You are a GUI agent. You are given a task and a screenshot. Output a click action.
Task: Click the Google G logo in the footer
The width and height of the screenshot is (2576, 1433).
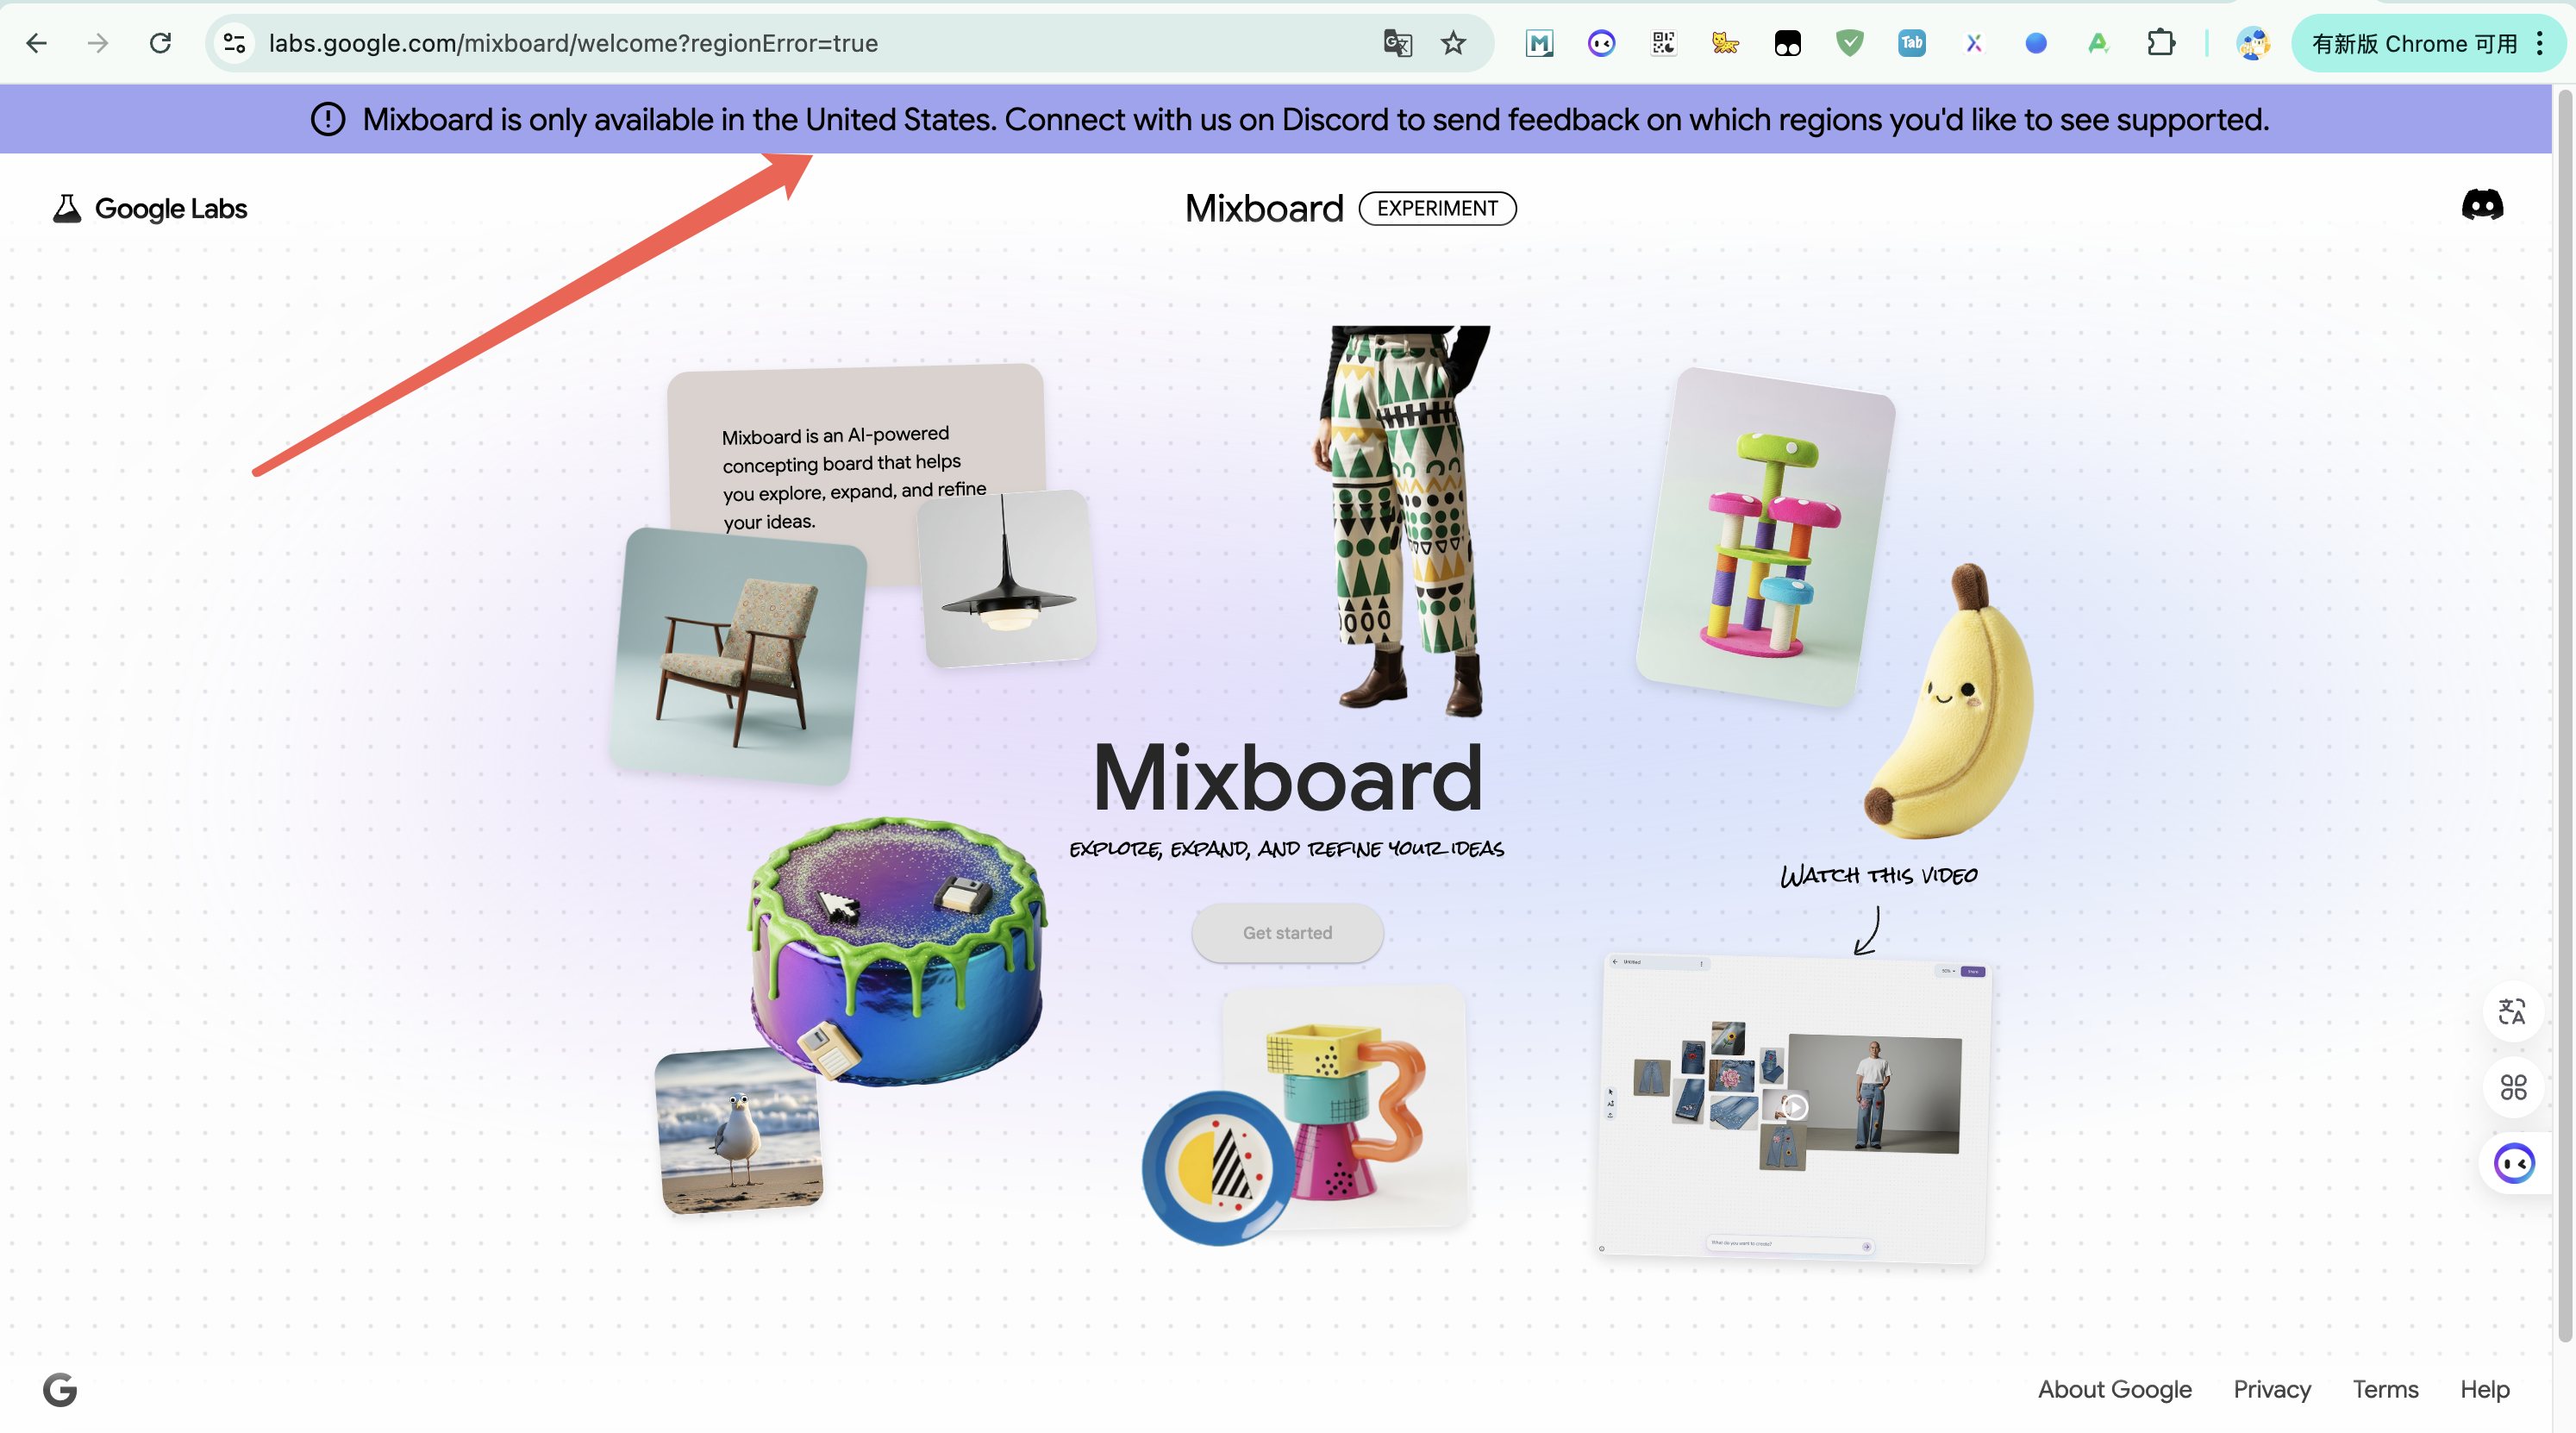click(x=60, y=1389)
